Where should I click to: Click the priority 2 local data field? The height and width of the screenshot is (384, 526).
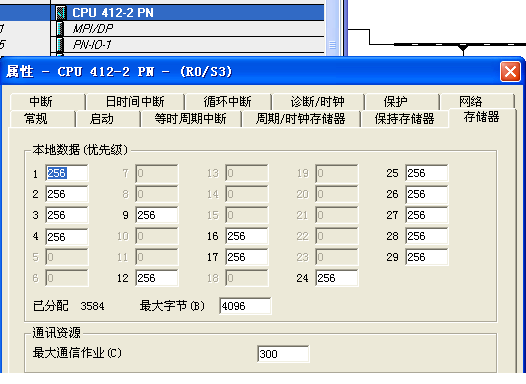[66, 194]
